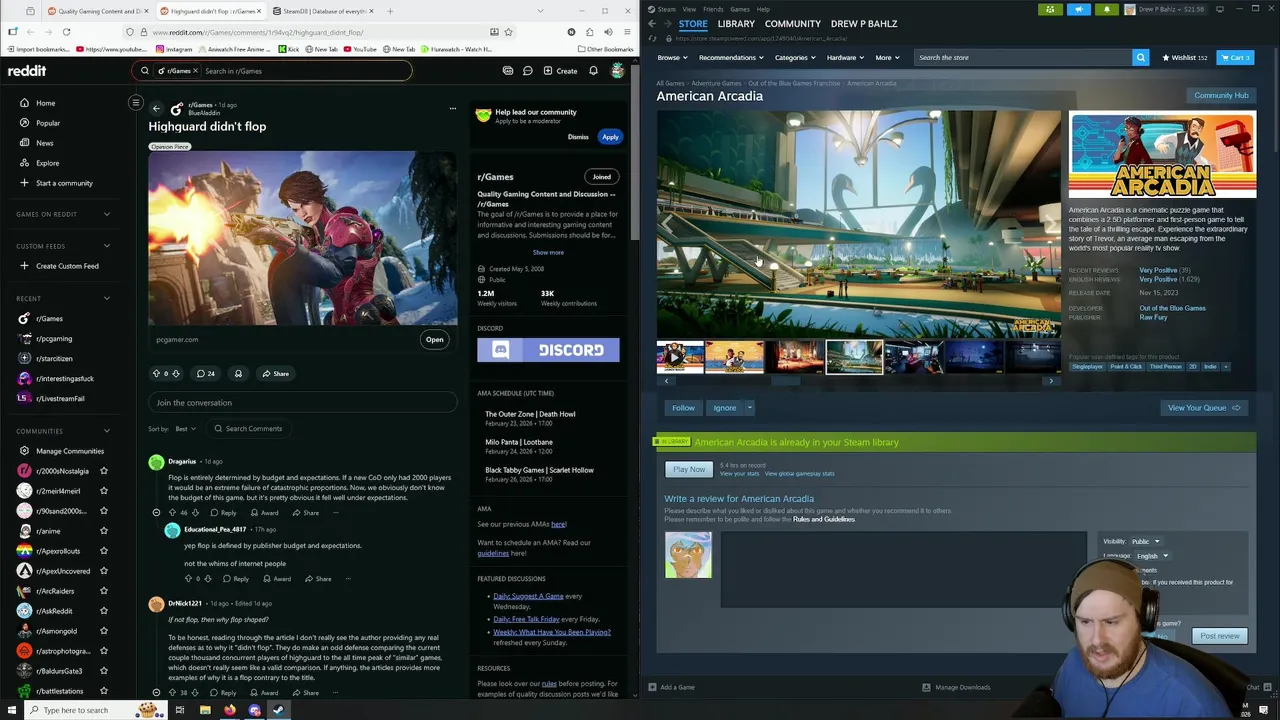Open Firefox application menu hamburger
The width and height of the screenshot is (1280, 720).
tap(626, 32)
